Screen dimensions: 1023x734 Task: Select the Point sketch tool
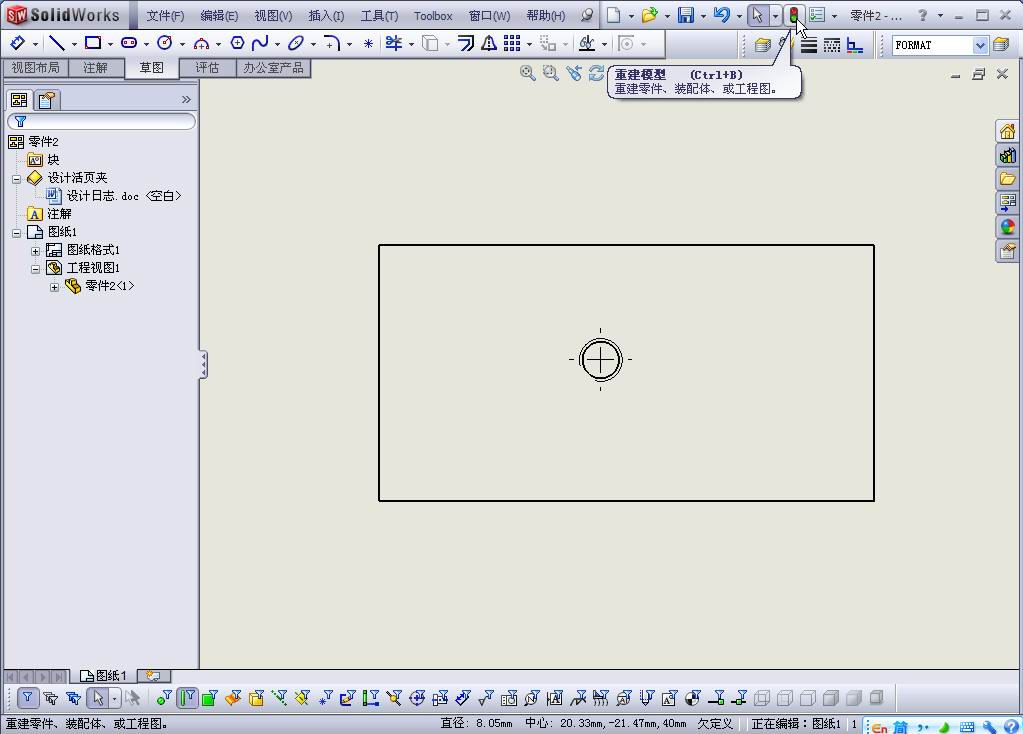tap(369, 44)
